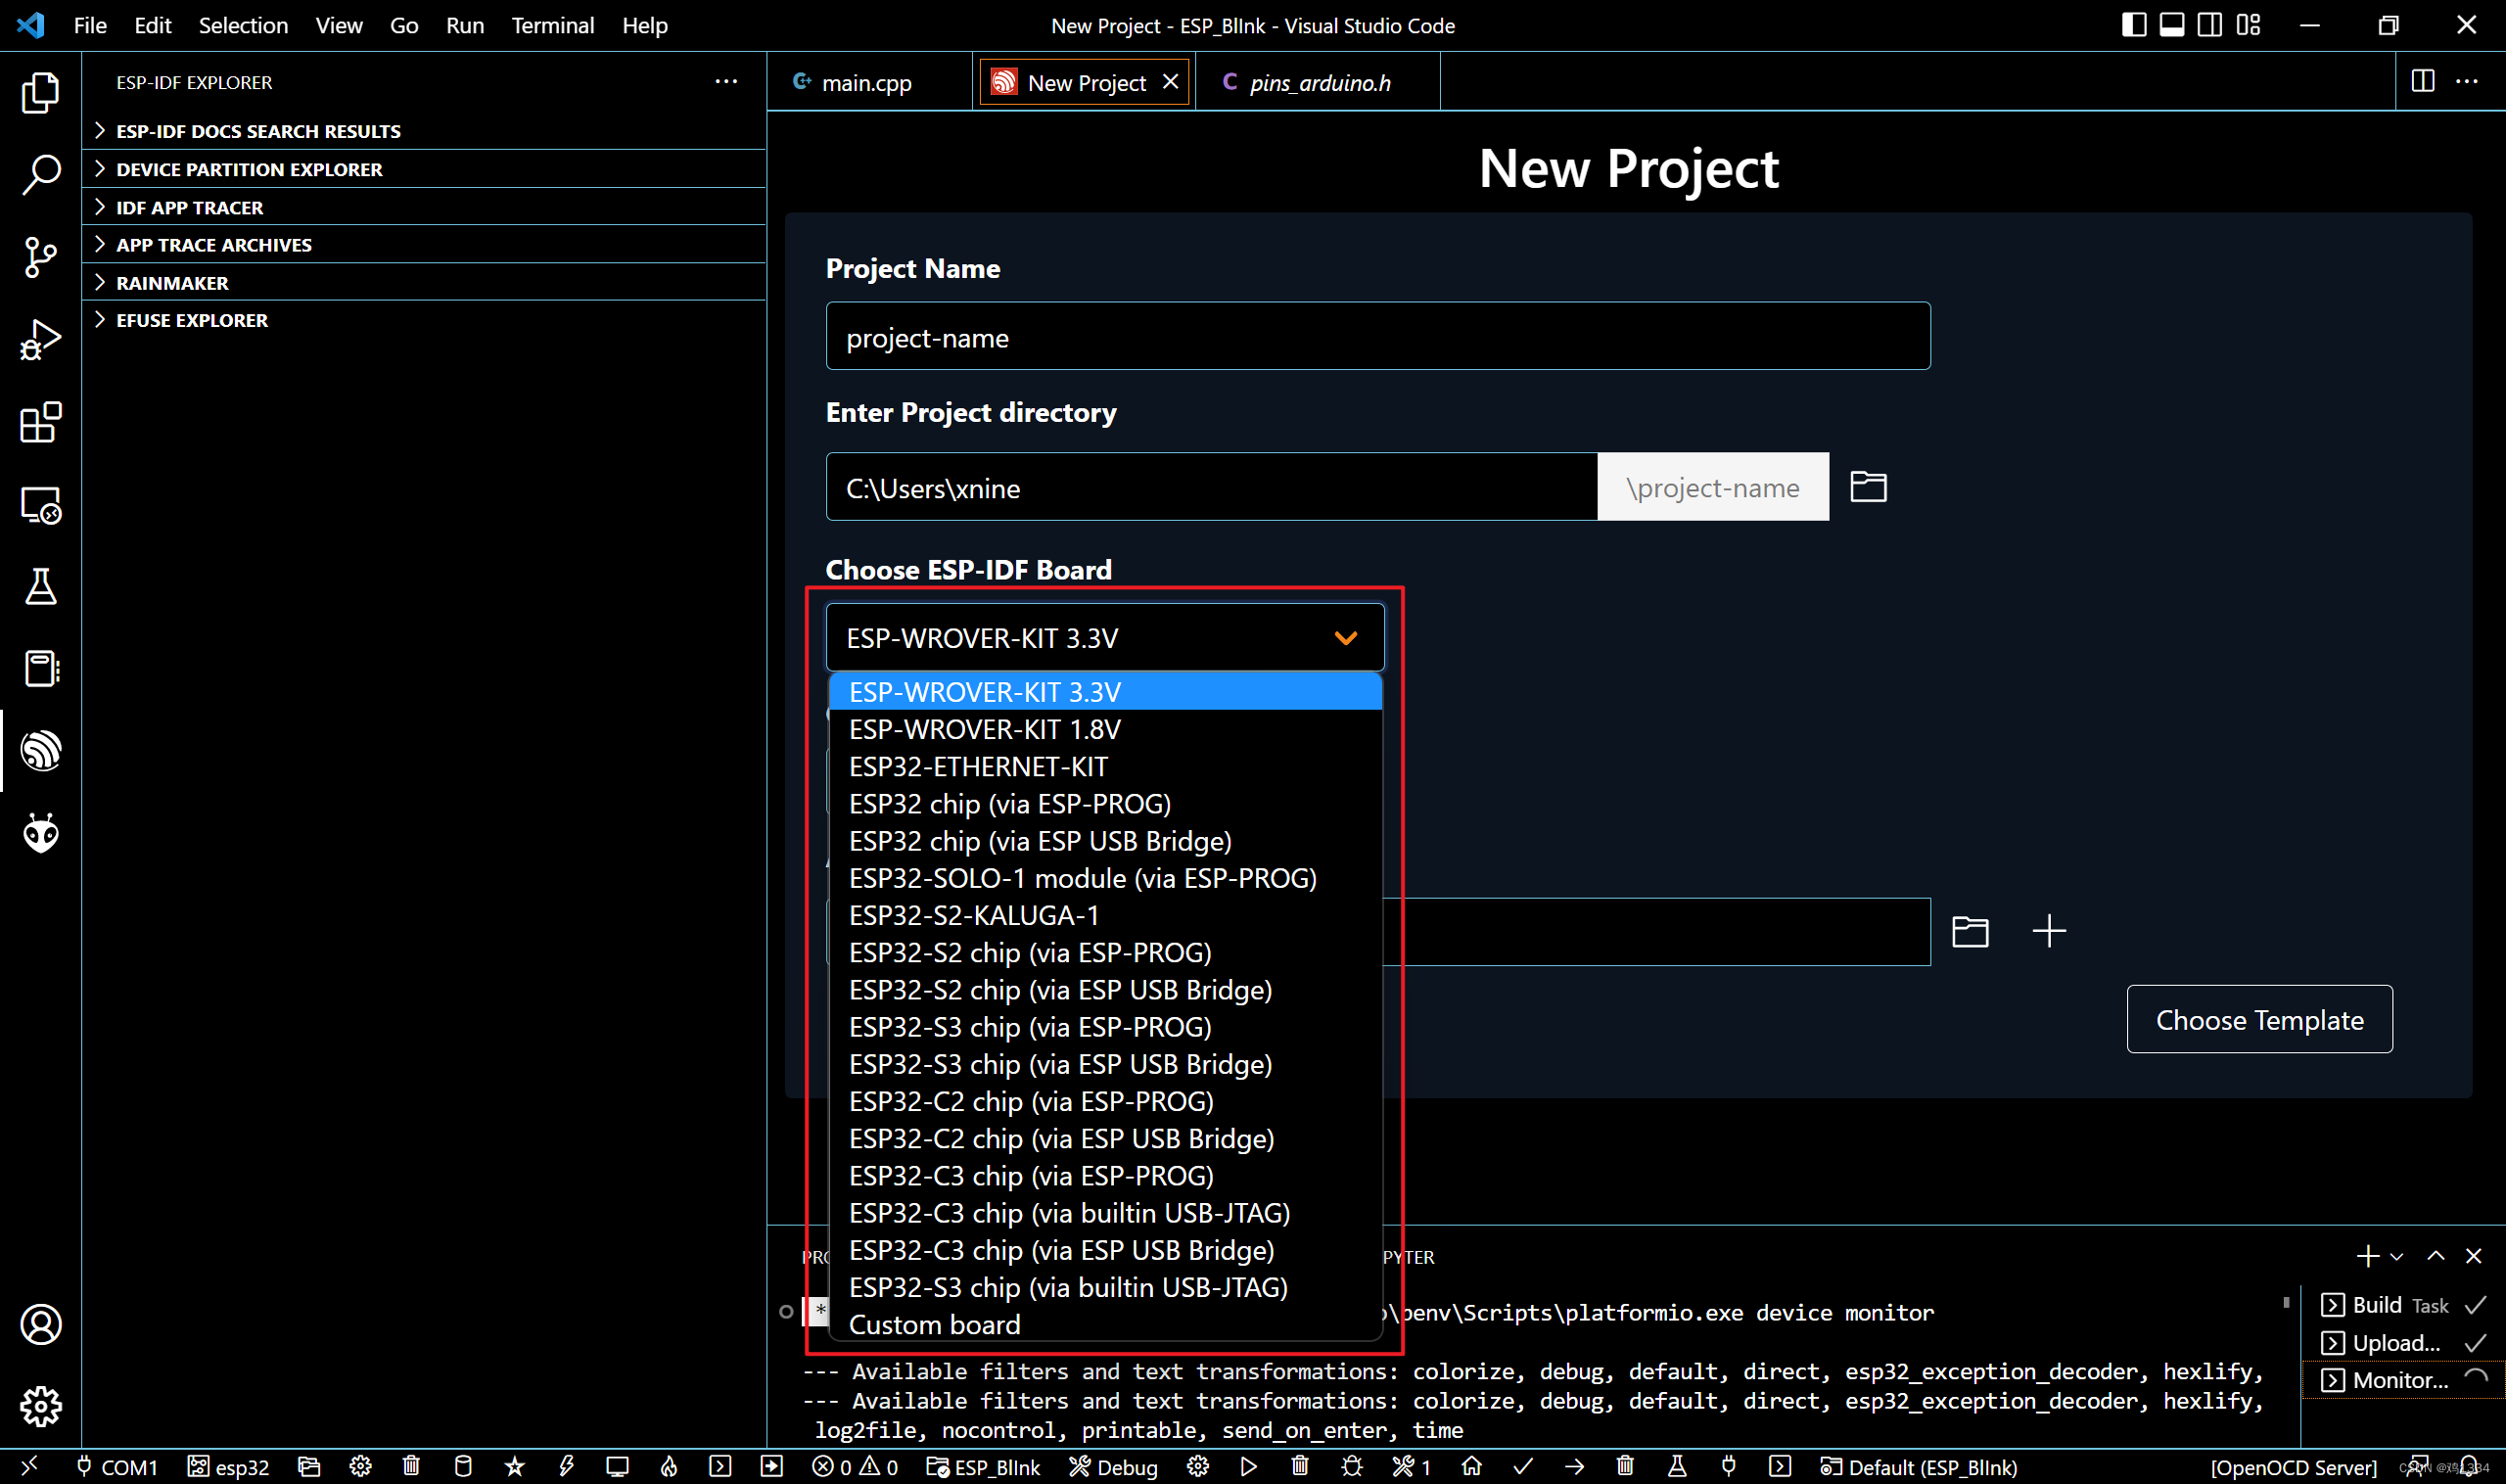Toggle the primary side bar layout icon
This screenshot has height=1484, width=2506.
[x=2133, y=25]
